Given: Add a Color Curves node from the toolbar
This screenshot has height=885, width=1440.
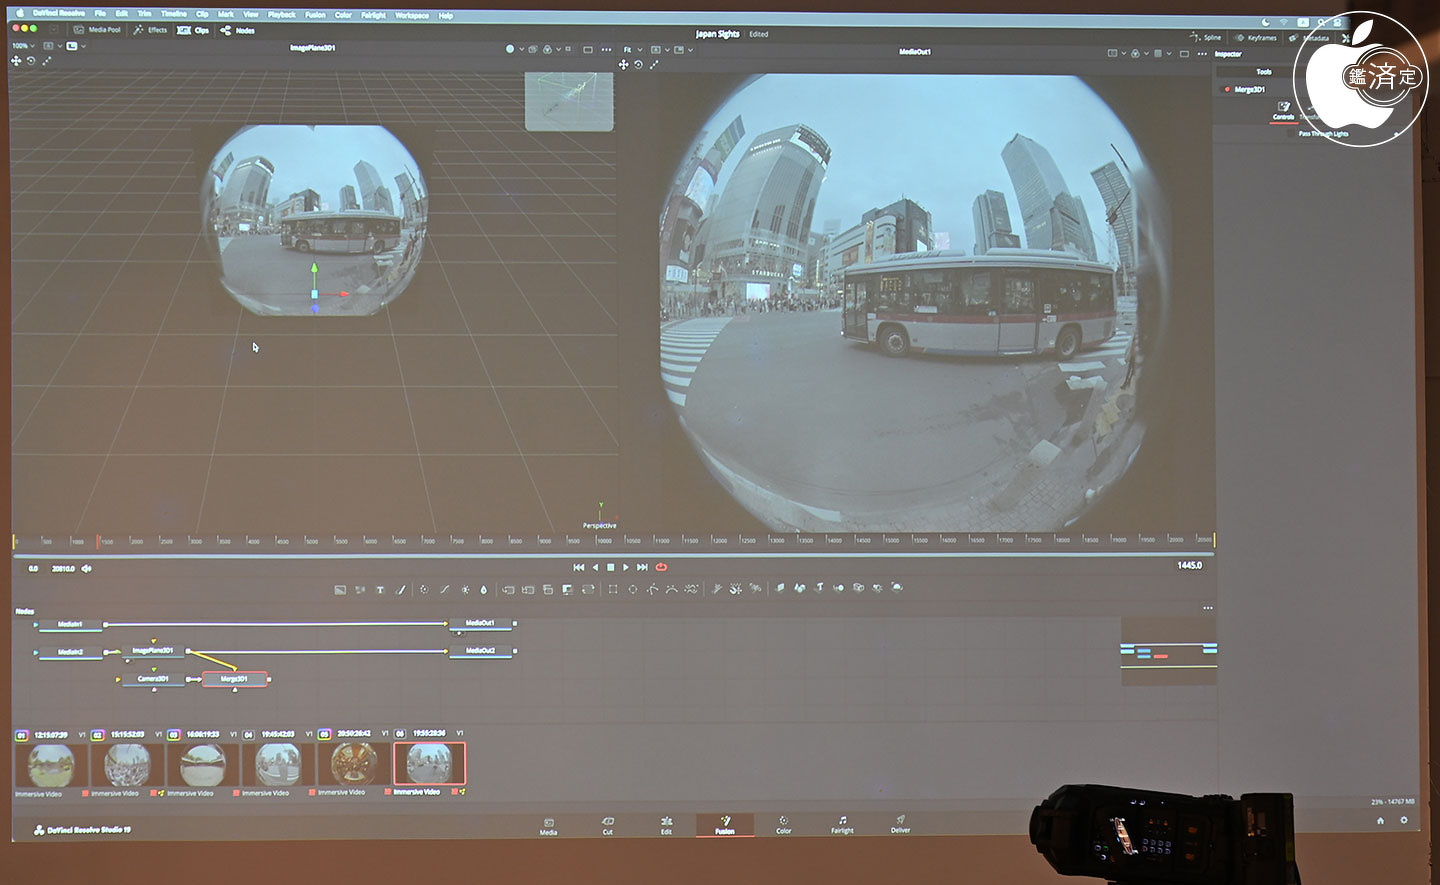Looking at the screenshot, I should coord(445,590).
